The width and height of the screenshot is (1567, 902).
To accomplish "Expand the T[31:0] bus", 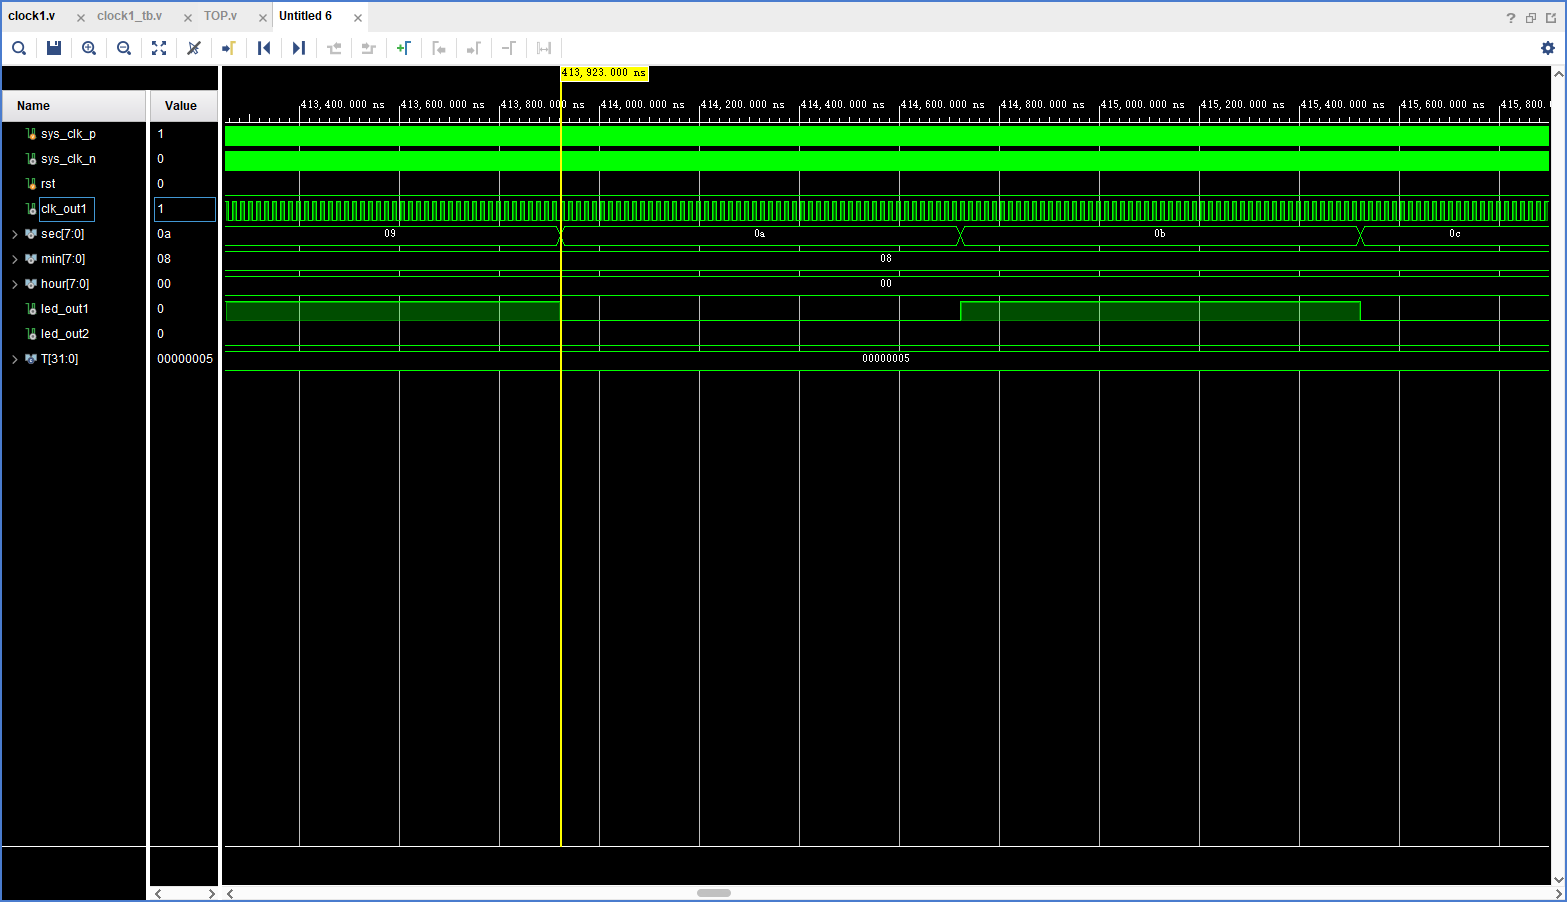I will [15, 359].
